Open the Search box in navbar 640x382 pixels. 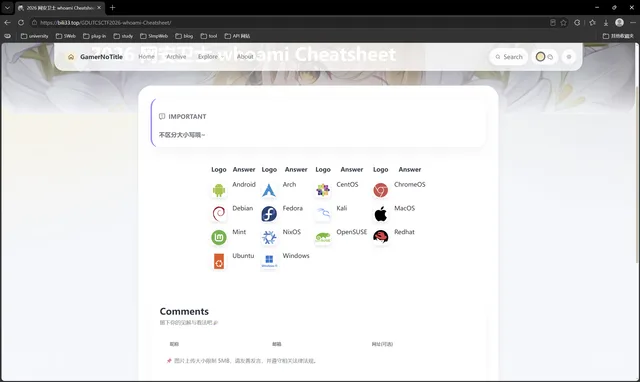tap(509, 57)
